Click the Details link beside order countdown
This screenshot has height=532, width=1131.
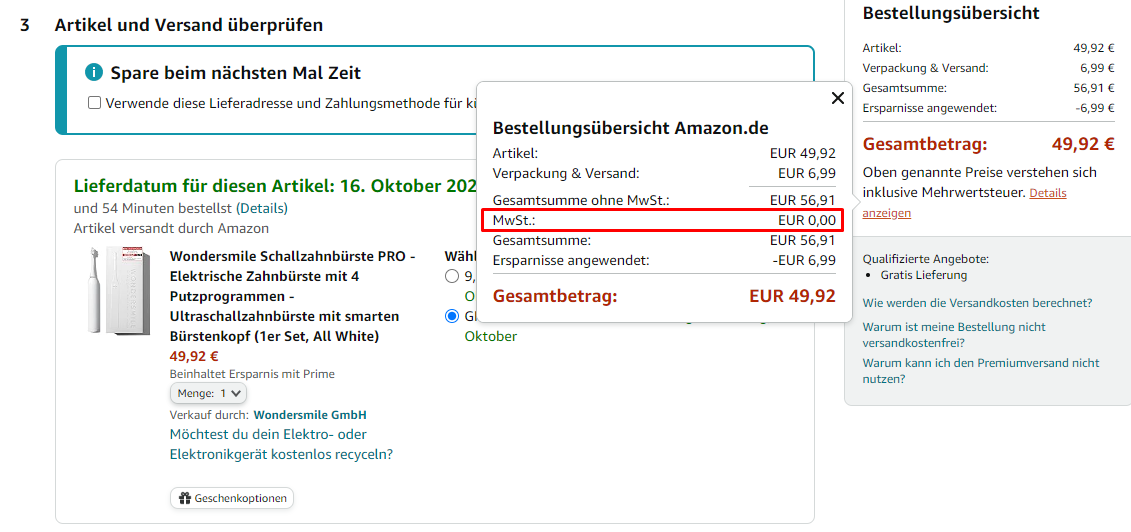tap(262, 208)
